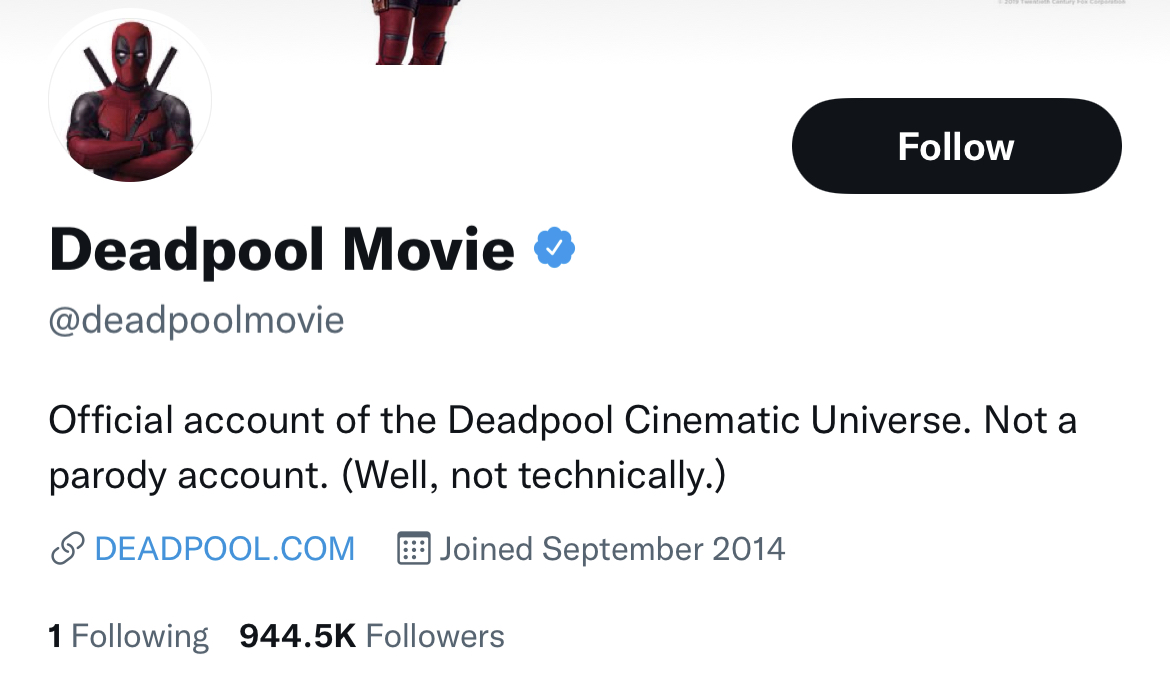Open the Following list label
The width and height of the screenshot is (1170, 681).
pyautogui.click(x=140, y=636)
